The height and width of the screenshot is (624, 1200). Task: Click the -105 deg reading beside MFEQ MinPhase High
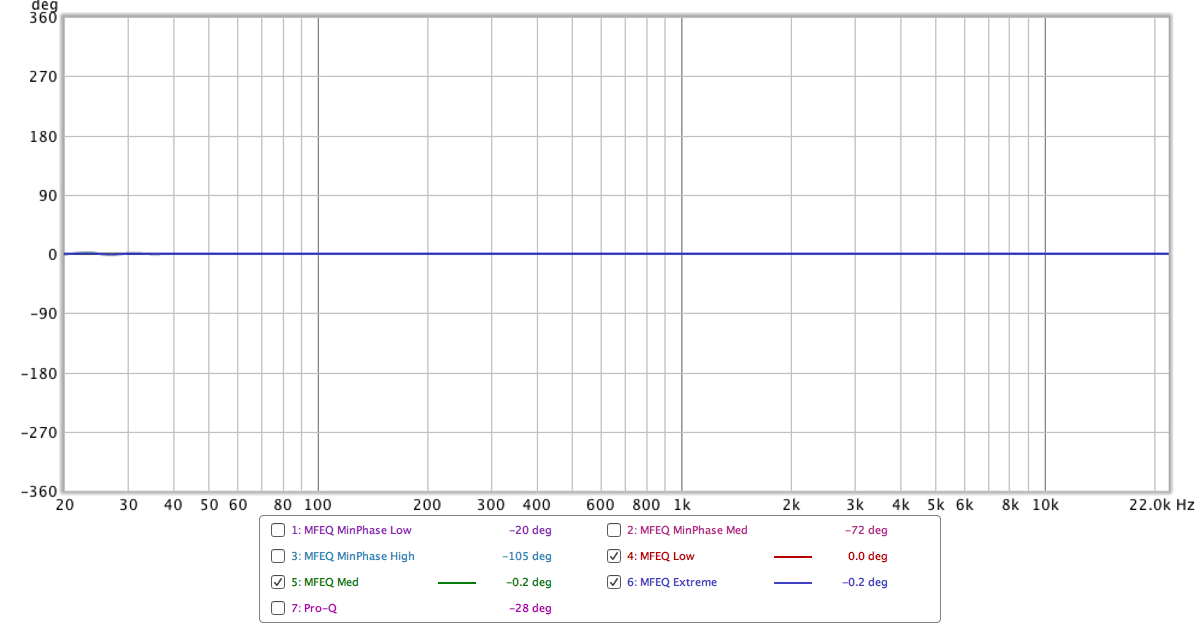(528, 556)
